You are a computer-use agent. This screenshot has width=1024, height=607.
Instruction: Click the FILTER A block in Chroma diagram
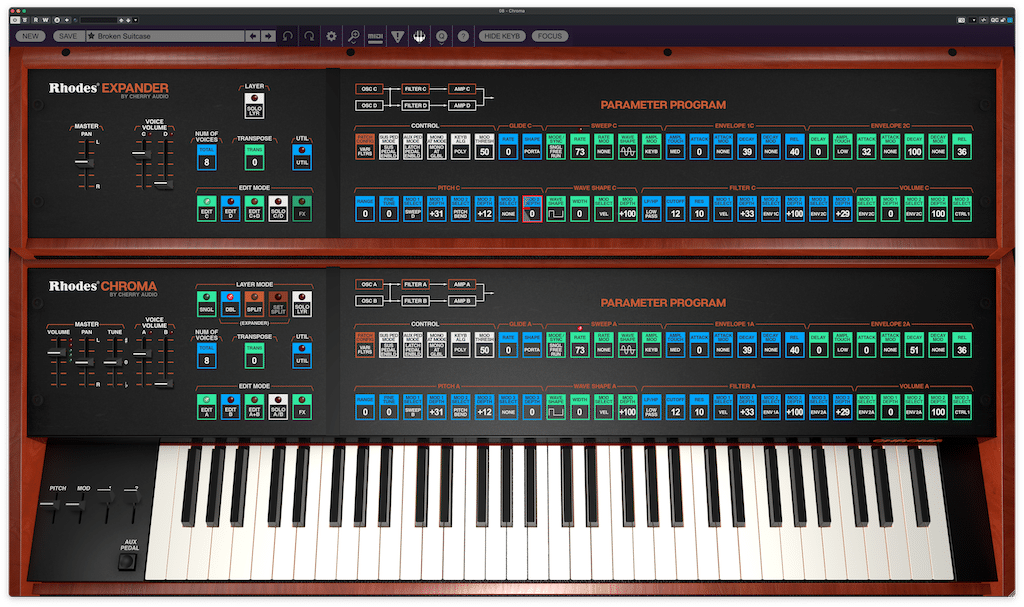[415, 284]
